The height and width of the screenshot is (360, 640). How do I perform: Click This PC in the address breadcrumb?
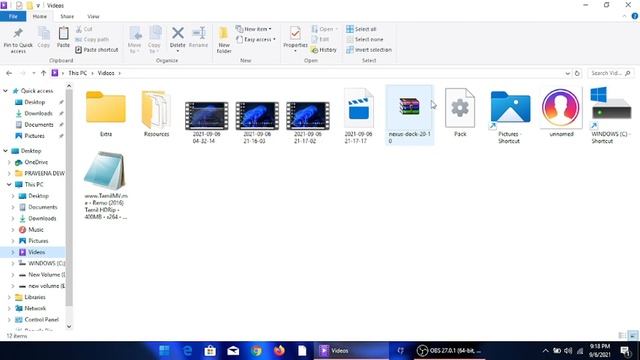(78, 73)
